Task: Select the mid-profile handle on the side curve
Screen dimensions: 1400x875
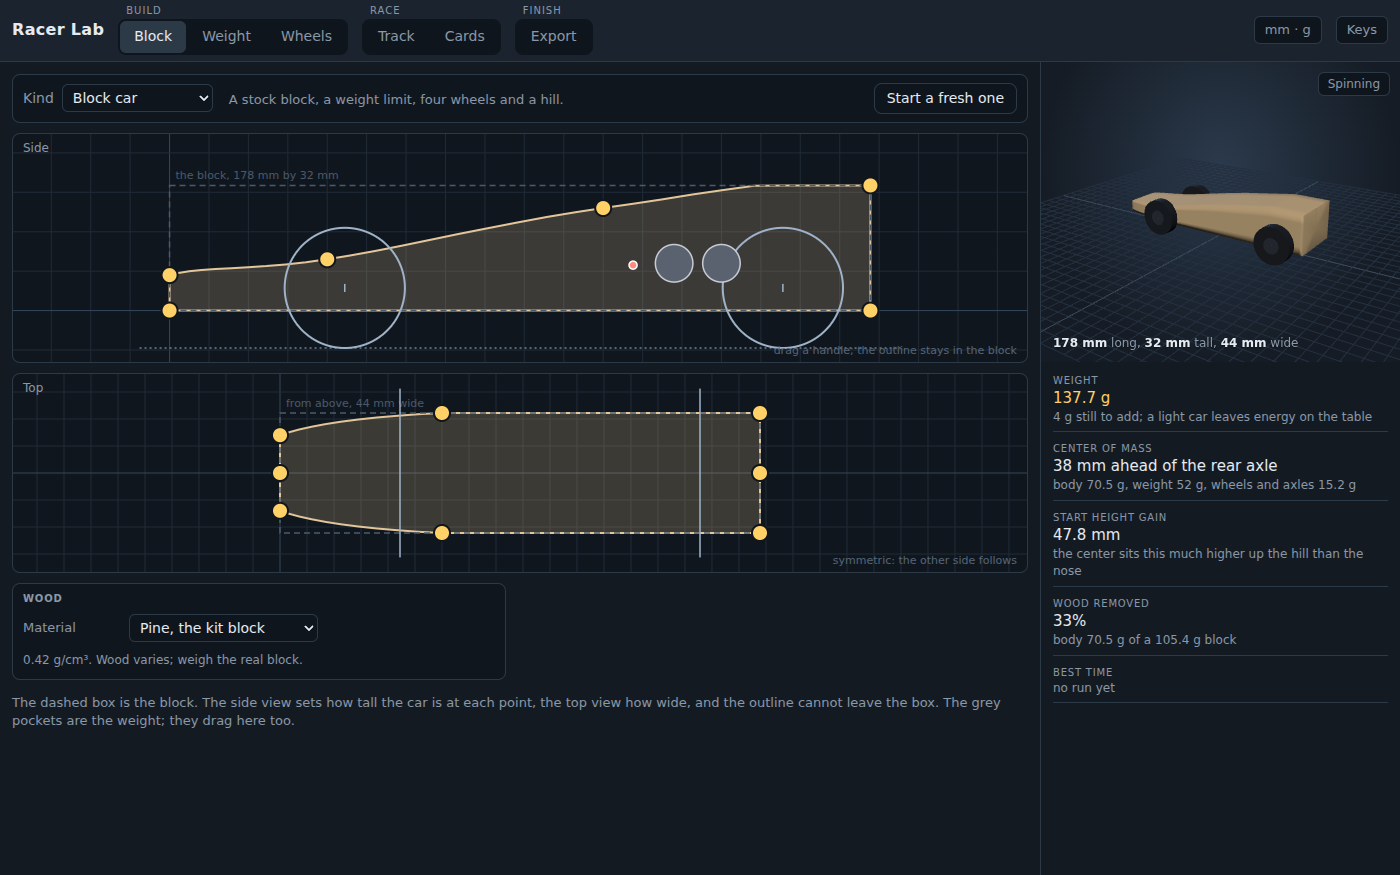Action: tap(603, 208)
